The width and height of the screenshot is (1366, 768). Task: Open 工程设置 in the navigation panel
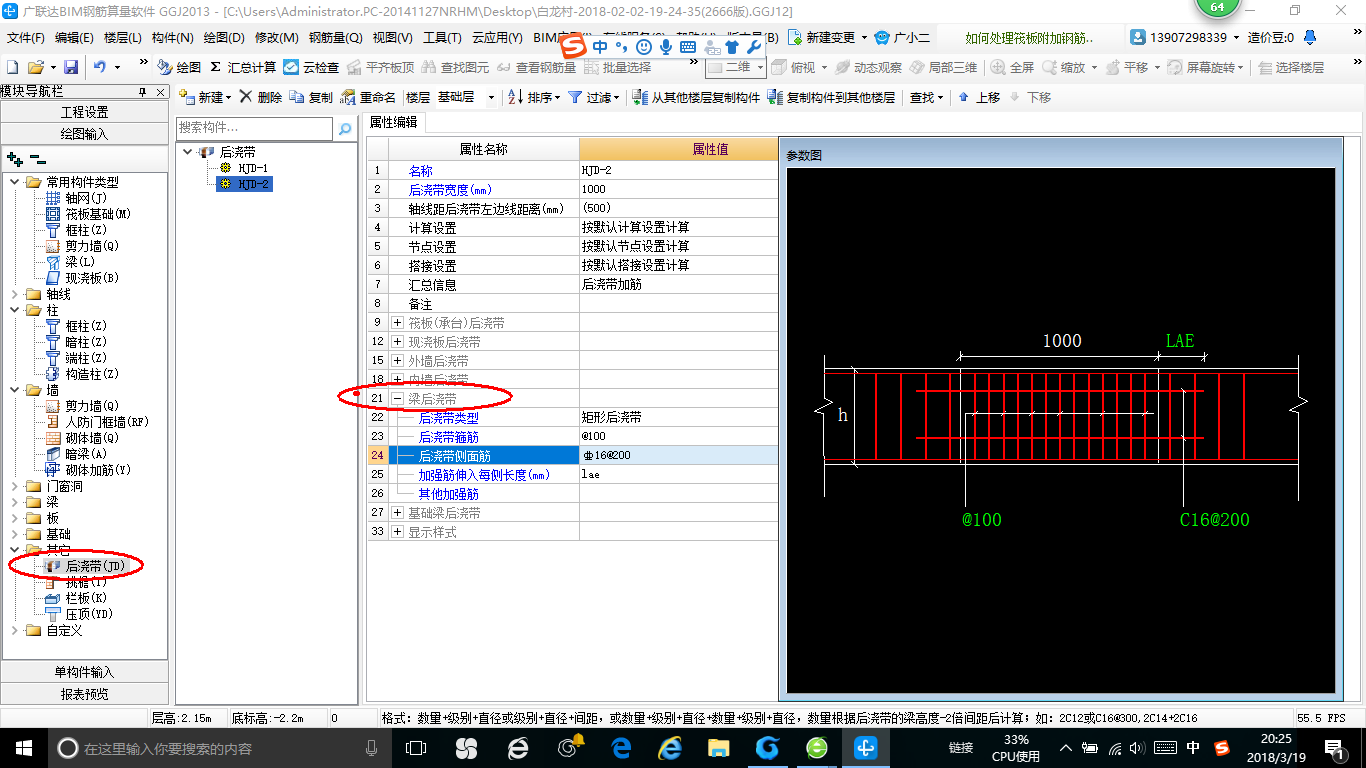85,112
